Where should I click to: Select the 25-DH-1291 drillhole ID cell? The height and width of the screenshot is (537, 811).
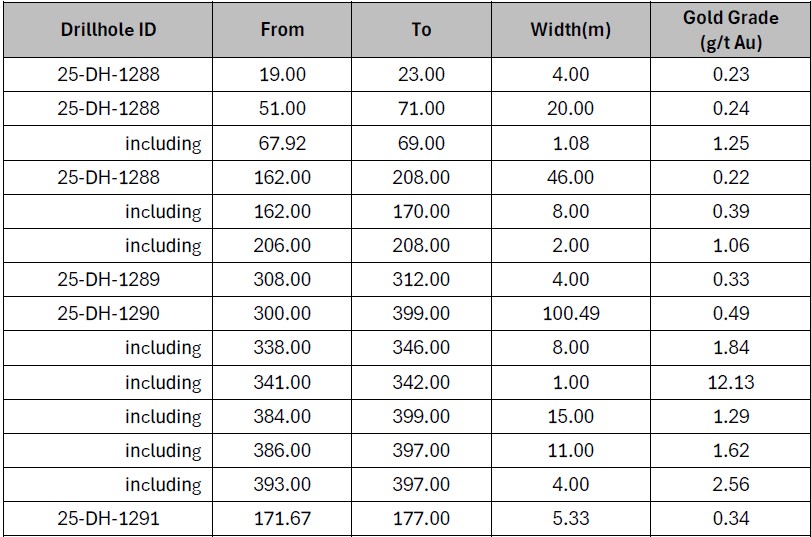(108, 518)
